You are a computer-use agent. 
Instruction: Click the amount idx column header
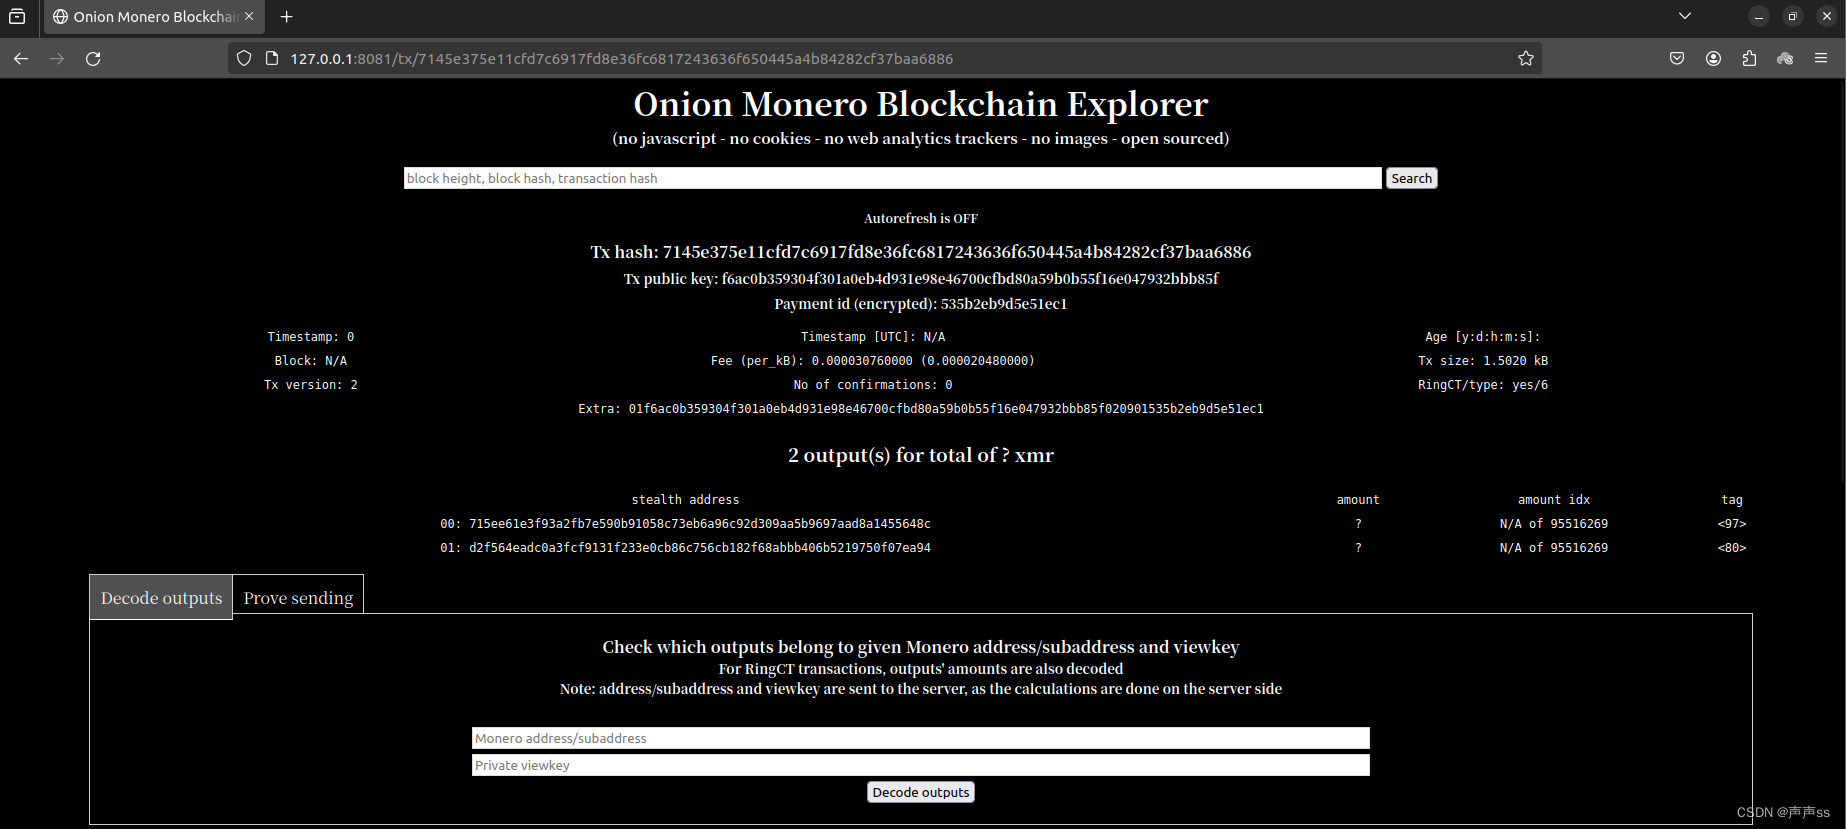[x=1554, y=500]
